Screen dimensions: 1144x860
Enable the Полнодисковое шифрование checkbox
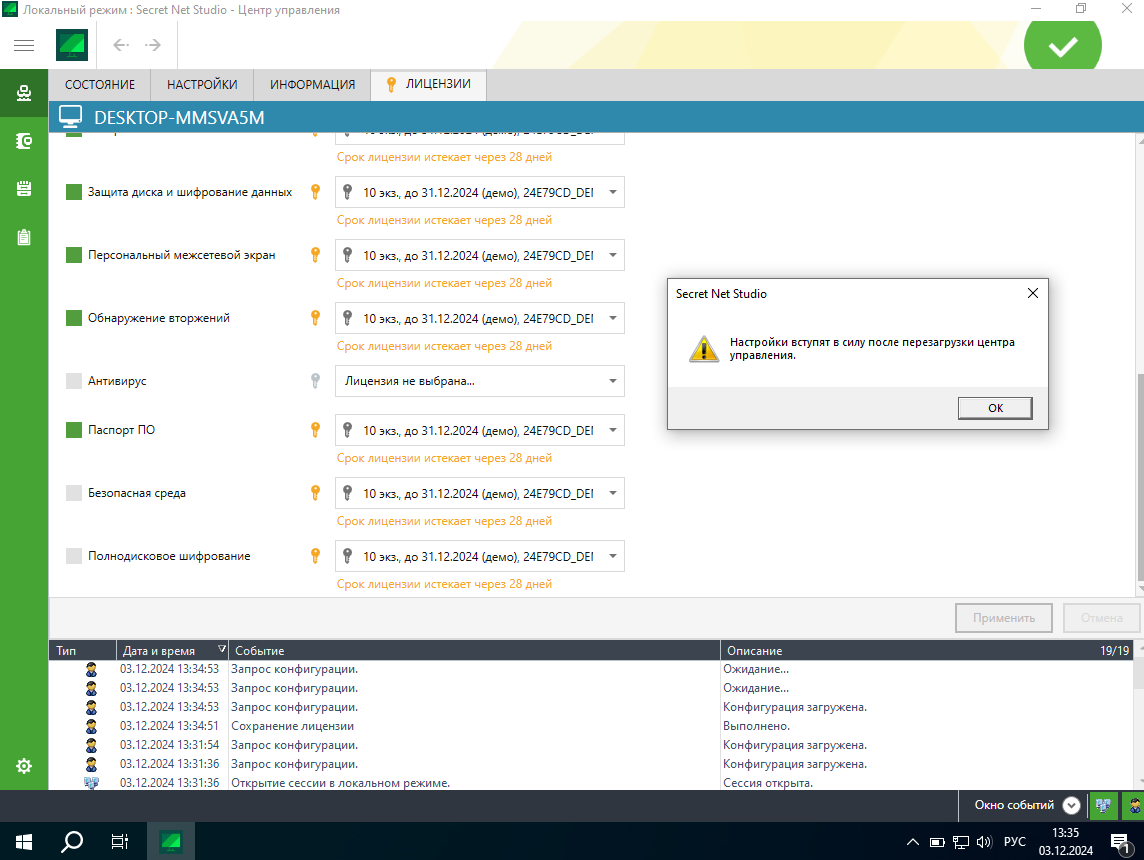point(74,556)
